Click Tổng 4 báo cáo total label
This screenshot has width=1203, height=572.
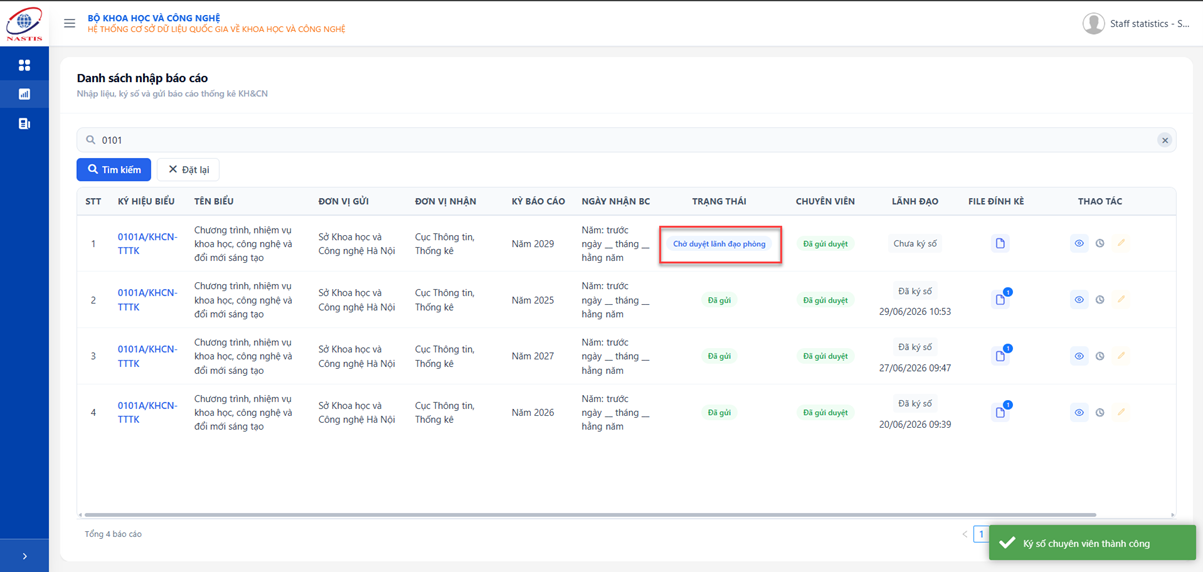[113, 534]
